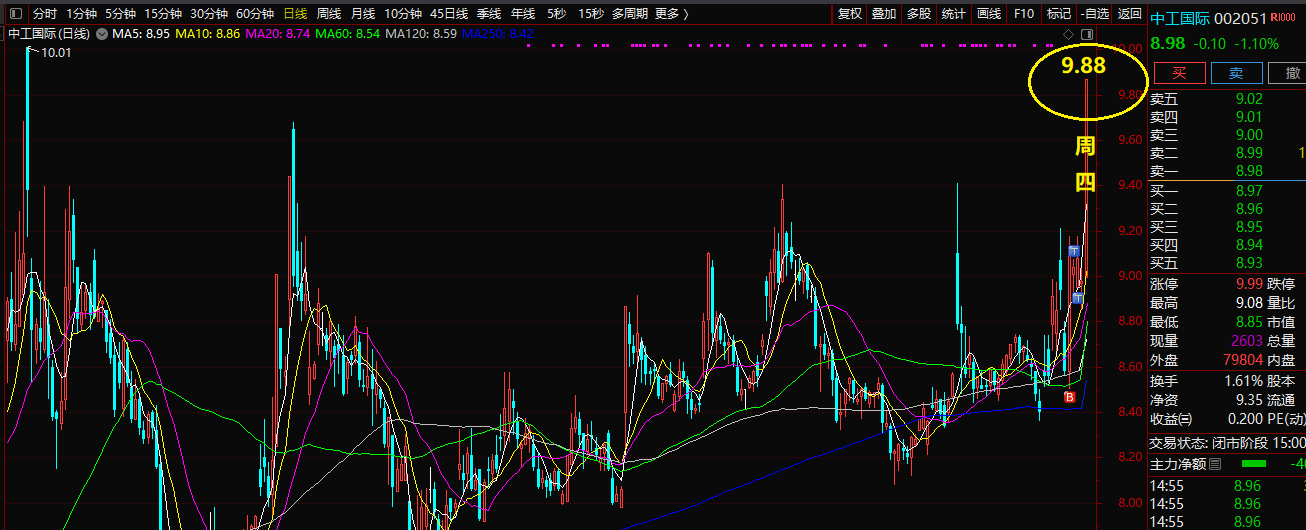The height and width of the screenshot is (530, 1306).
Task: Click 买四 bid price 8.94
Action: [x=1249, y=245]
